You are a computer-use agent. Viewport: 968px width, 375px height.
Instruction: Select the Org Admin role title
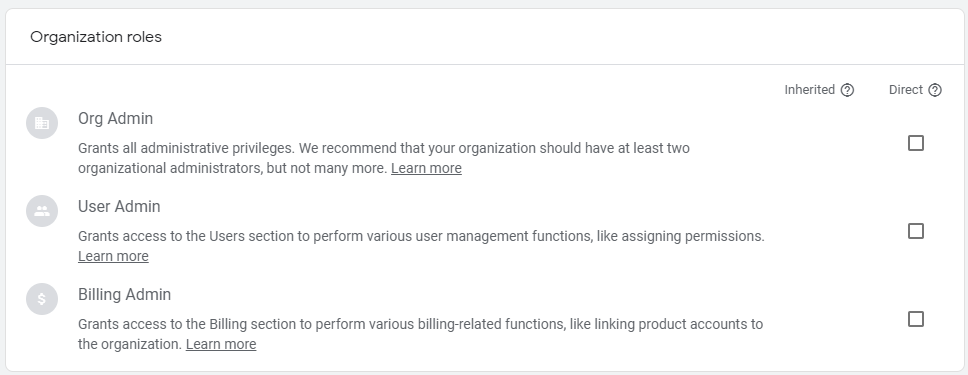115,119
